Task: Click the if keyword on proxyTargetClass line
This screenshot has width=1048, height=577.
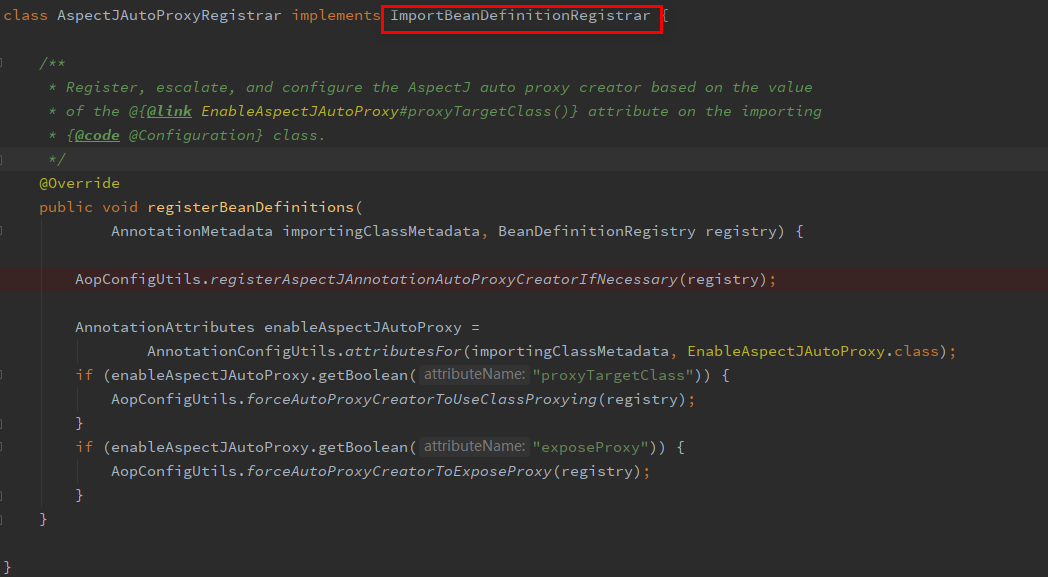Action: tap(84, 375)
